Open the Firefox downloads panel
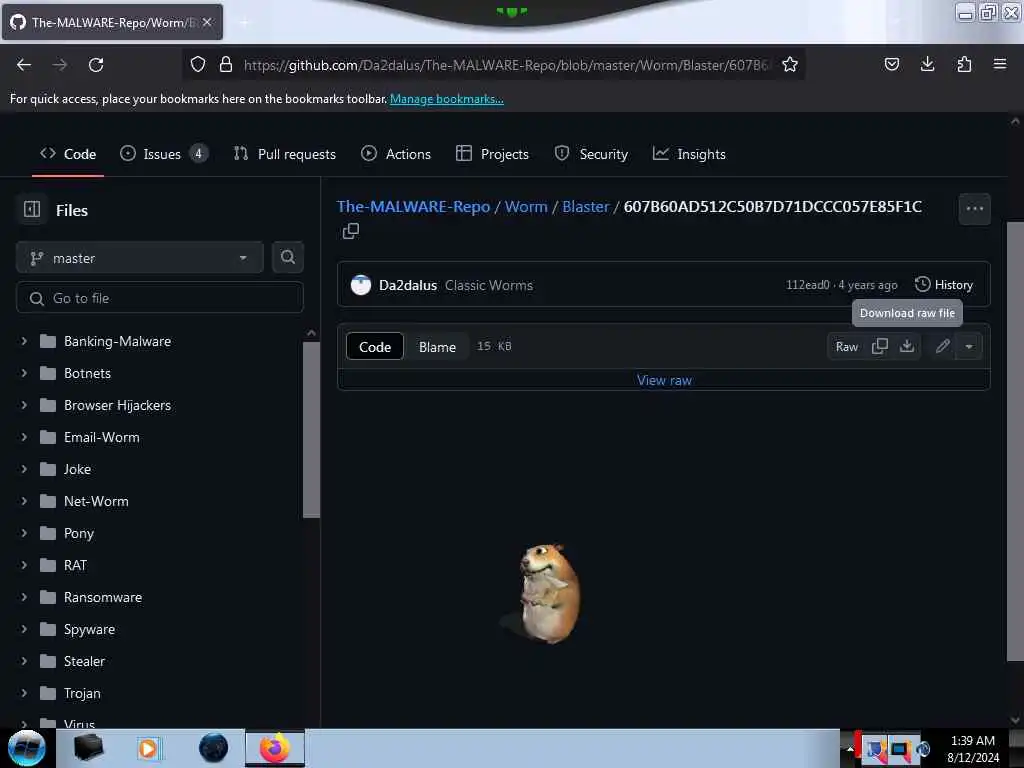The height and width of the screenshot is (768, 1024). tap(927, 64)
